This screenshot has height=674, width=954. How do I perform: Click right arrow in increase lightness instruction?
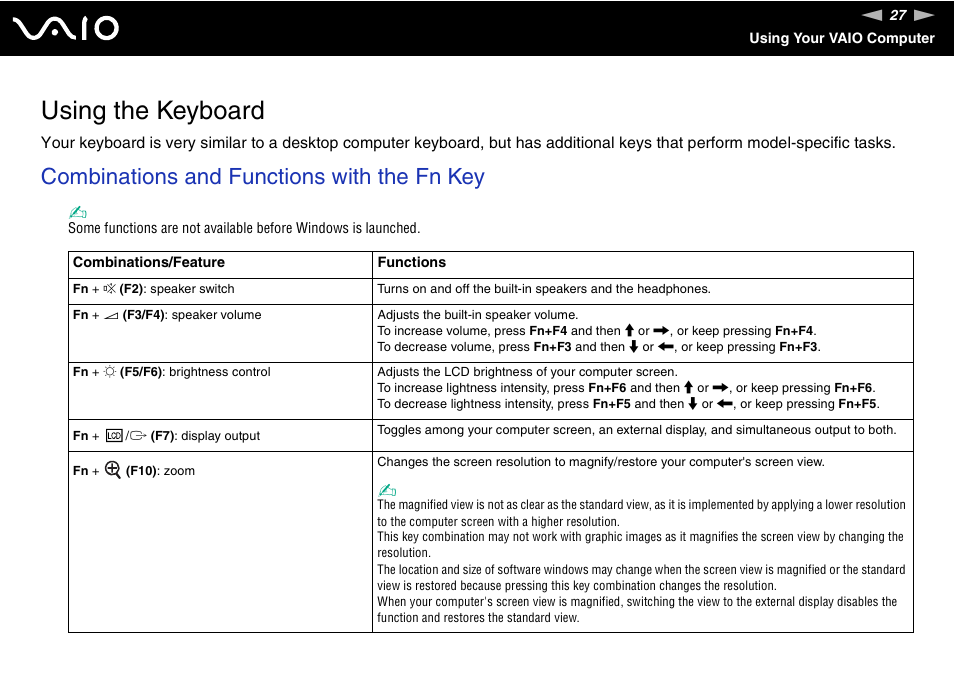point(720,387)
